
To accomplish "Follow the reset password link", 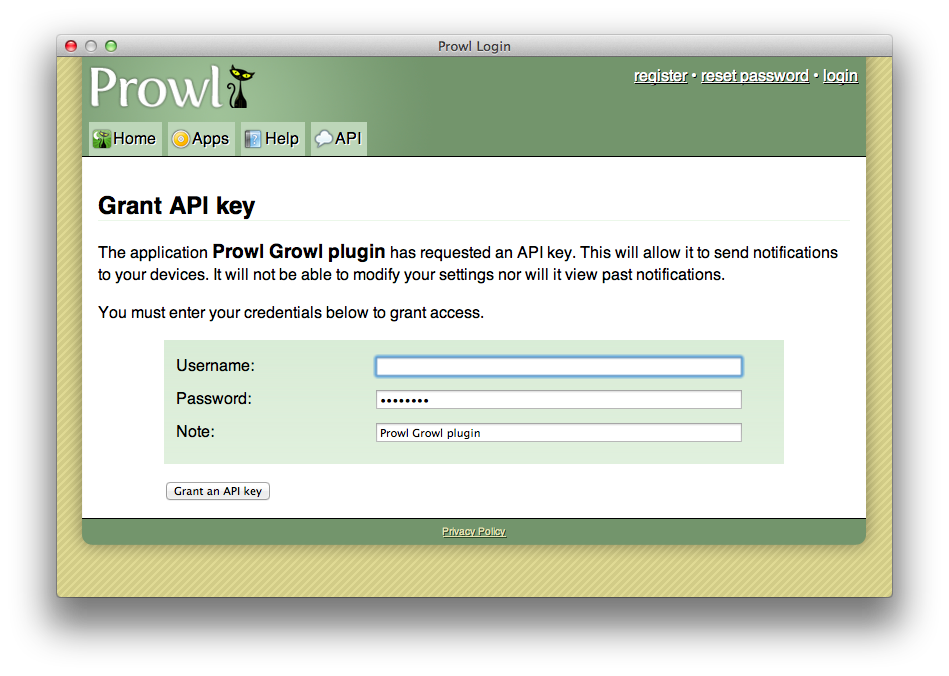I will [x=755, y=76].
